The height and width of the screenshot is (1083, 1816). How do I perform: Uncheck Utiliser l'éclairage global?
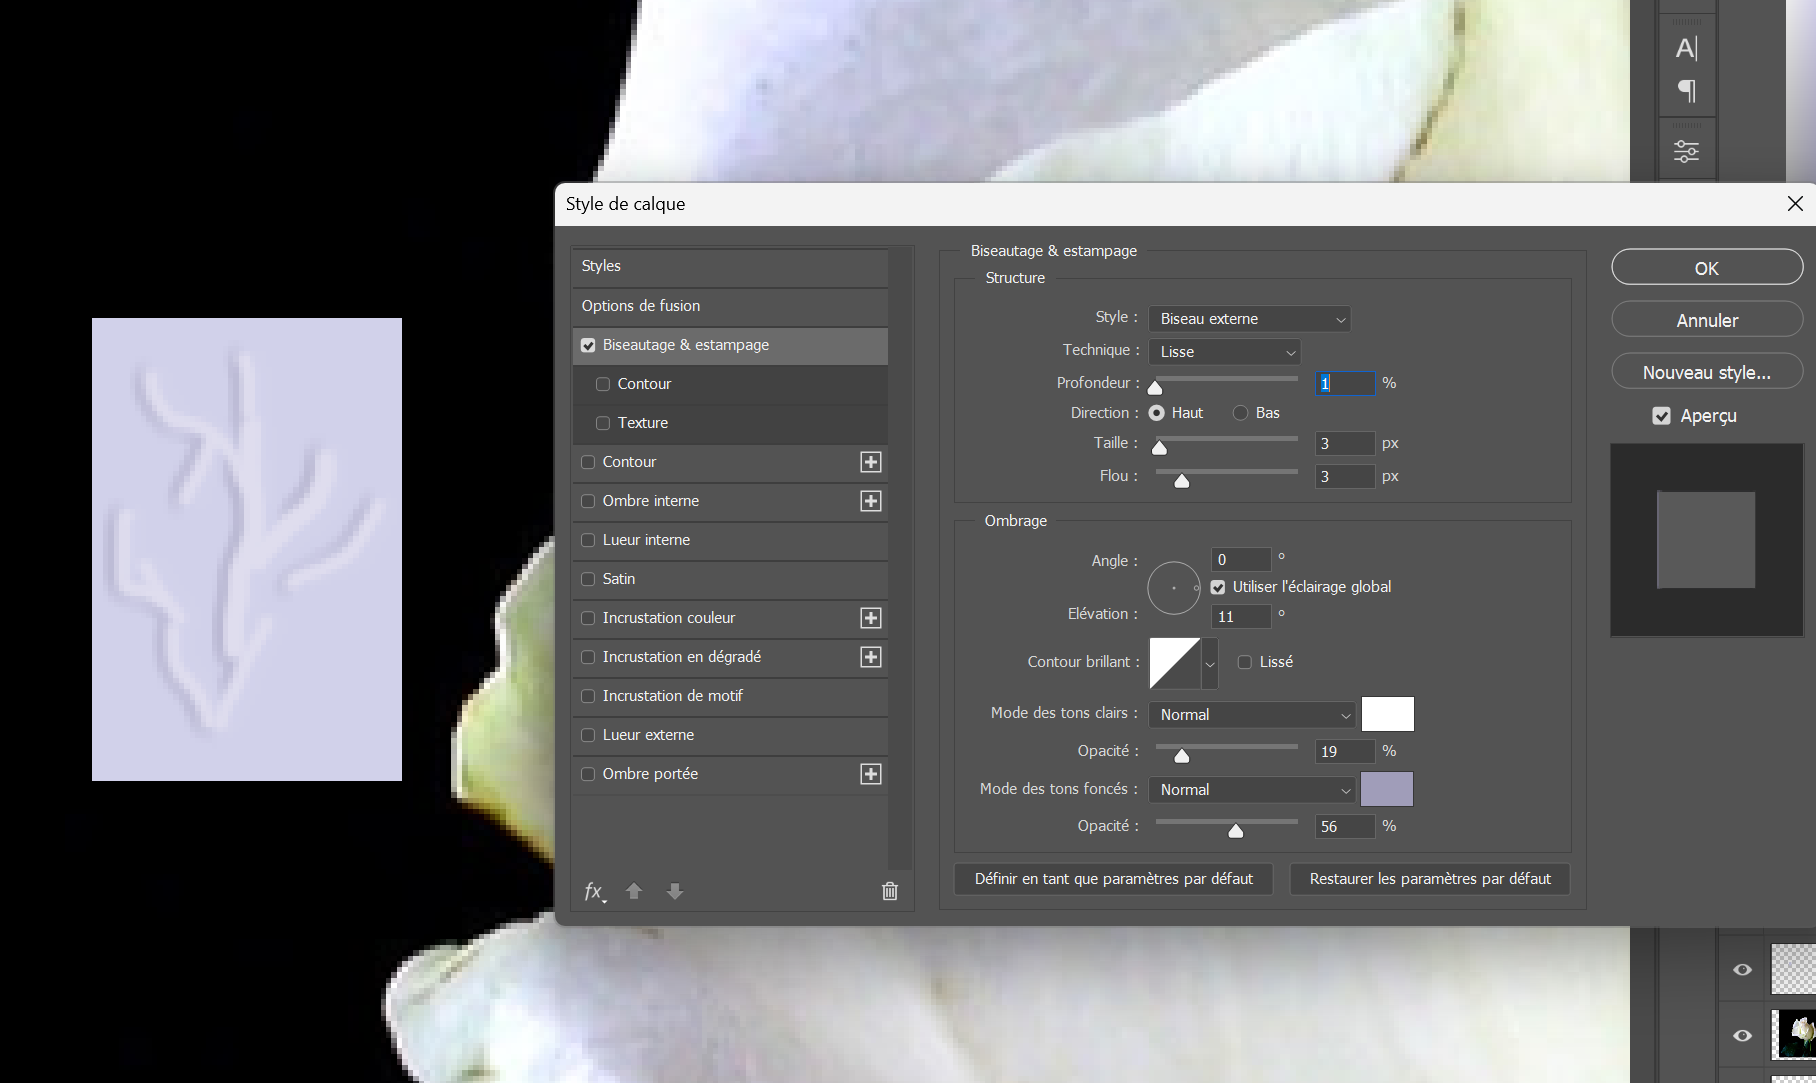point(1218,587)
